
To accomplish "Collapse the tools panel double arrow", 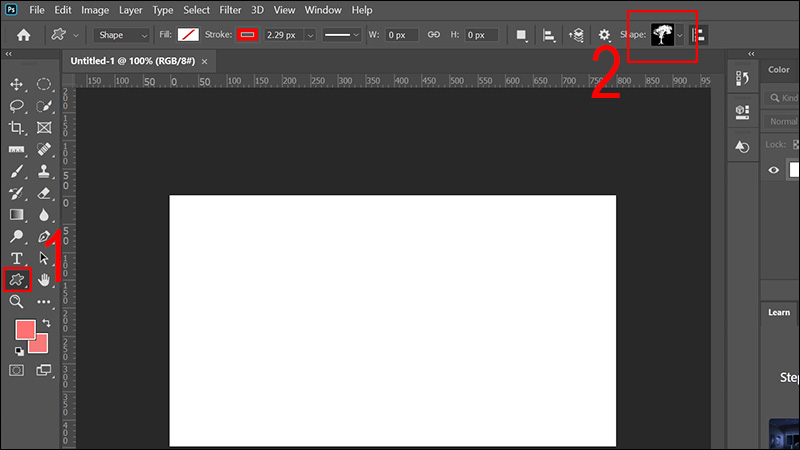I will [x=8, y=54].
